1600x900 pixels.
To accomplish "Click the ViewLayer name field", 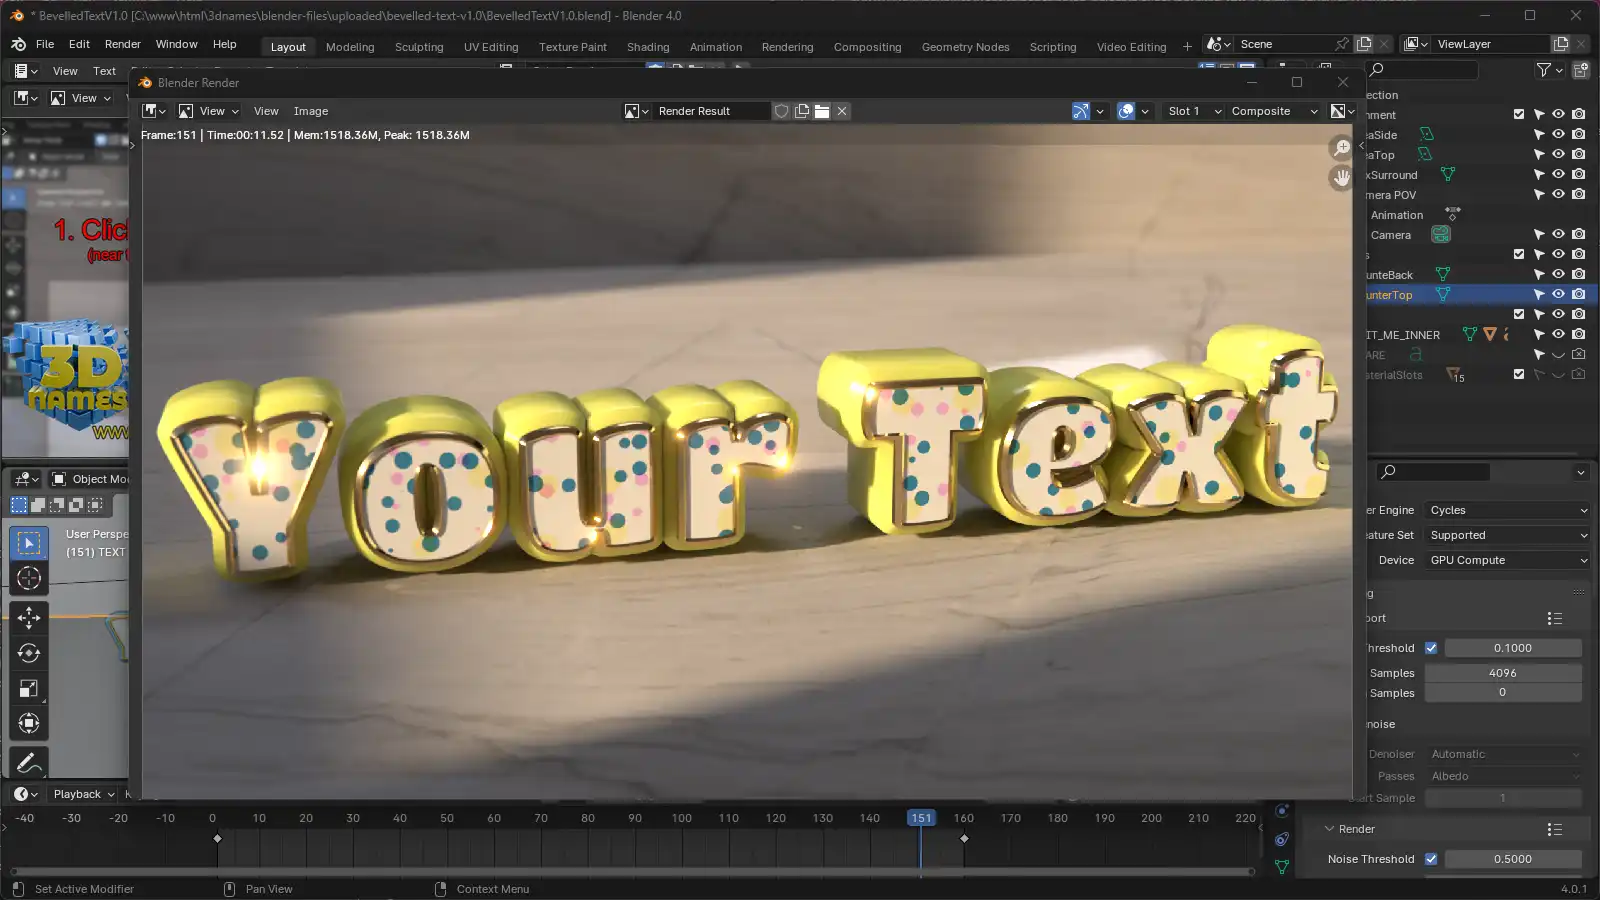I will tap(1490, 44).
